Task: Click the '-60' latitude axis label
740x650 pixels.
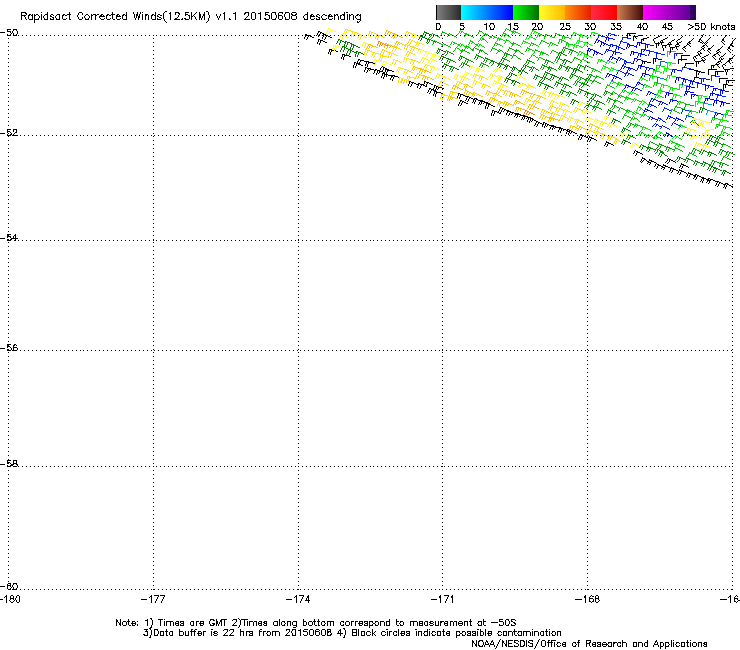Action: point(9,587)
